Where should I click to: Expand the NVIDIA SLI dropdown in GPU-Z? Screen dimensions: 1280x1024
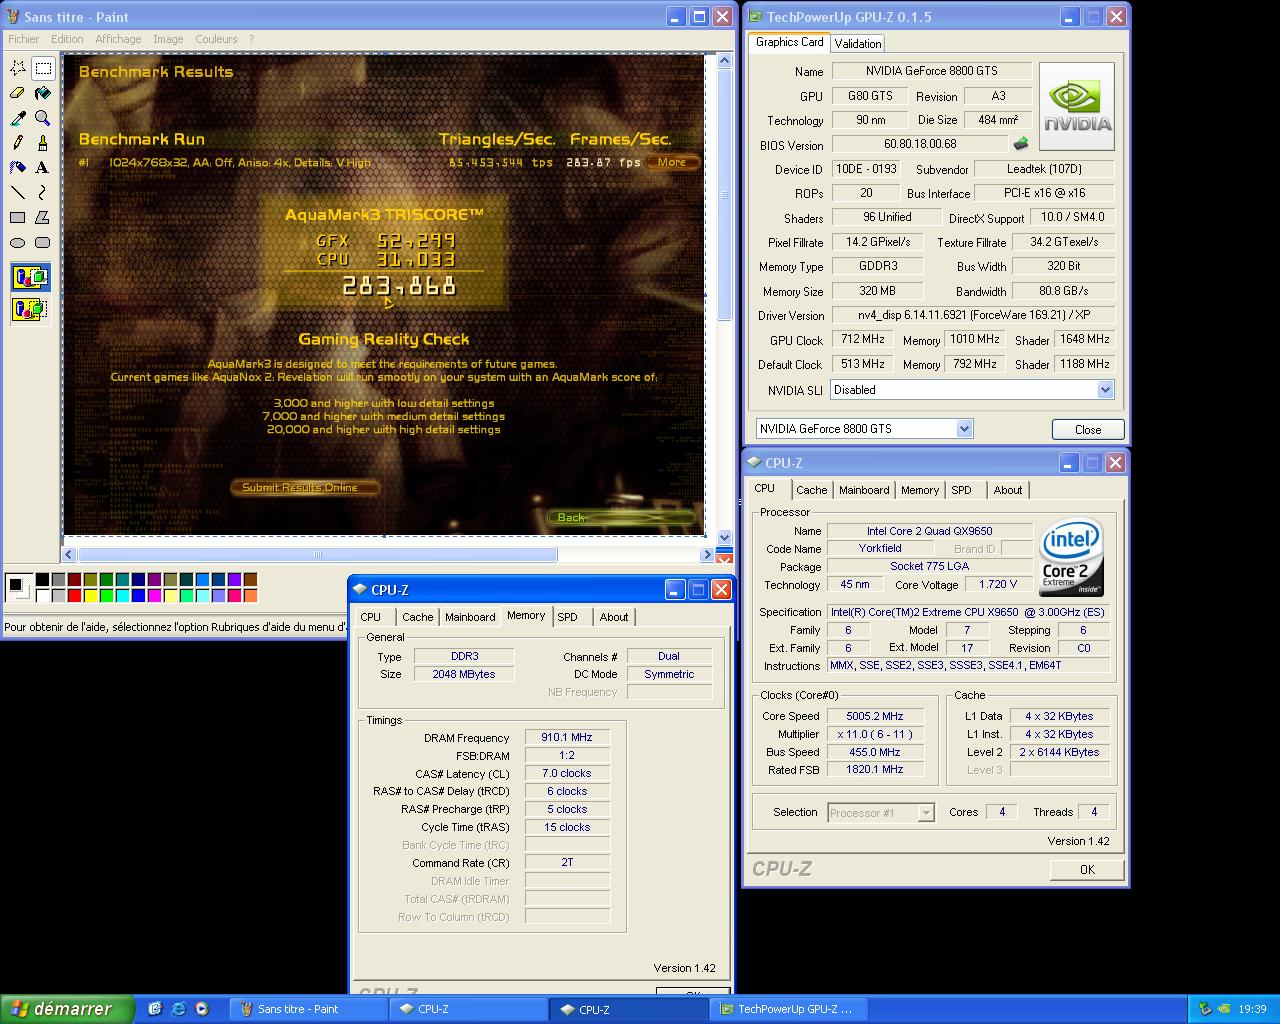[x=1105, y=390]
